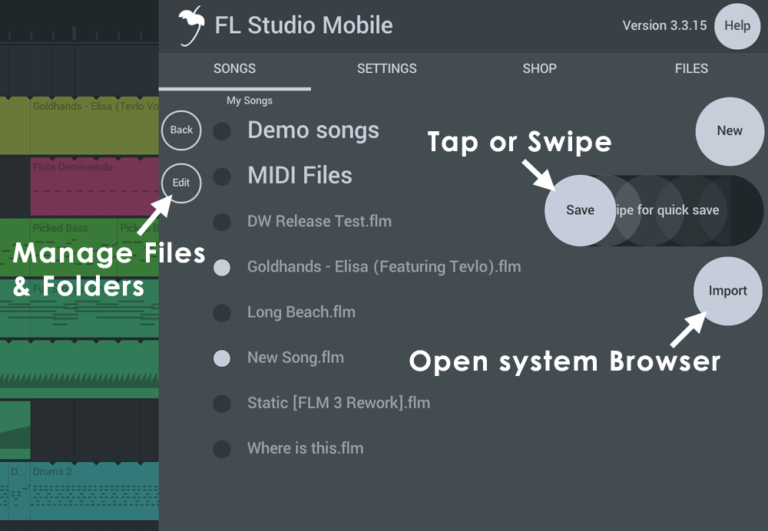Click the FL Studio fruit logo
This screenshot has height=531, width=768.
point(192,26)
